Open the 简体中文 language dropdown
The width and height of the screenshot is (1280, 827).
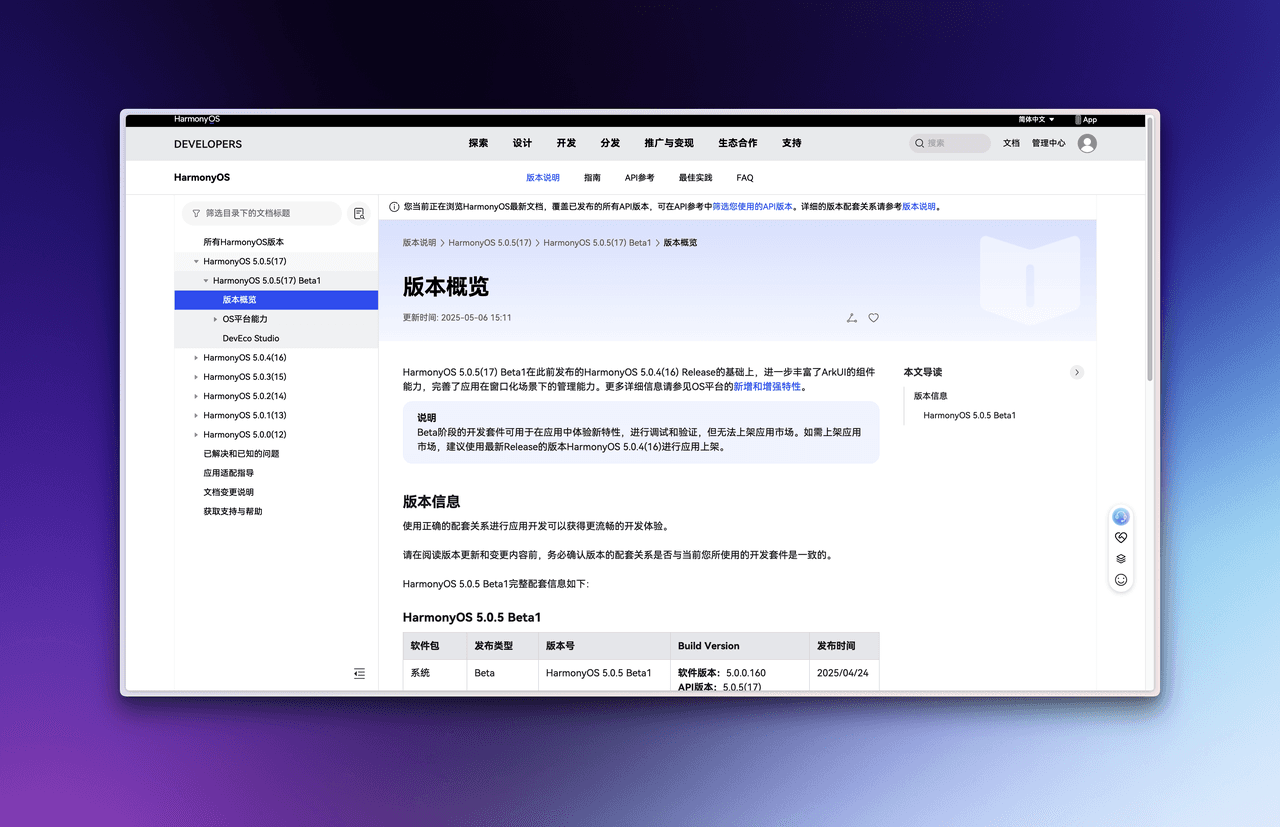tap(1036, 120)
